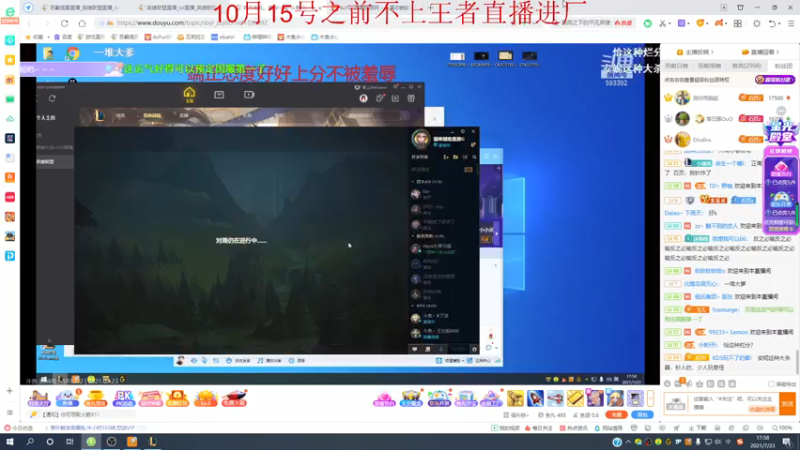Screen dimensions: 800x450
Task: Open the extensions grid icon in browser toolbar
Action: tap(738, 23)
